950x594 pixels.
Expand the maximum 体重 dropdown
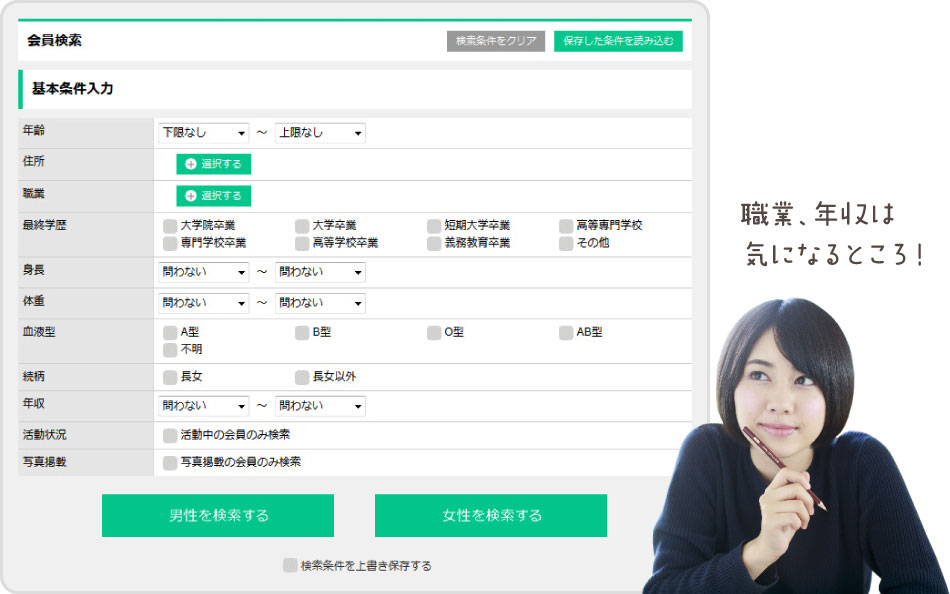(320, 303)
